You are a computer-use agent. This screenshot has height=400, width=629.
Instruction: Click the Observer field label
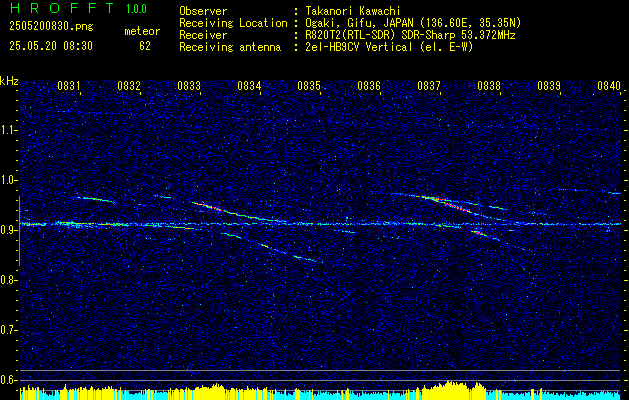203,11
